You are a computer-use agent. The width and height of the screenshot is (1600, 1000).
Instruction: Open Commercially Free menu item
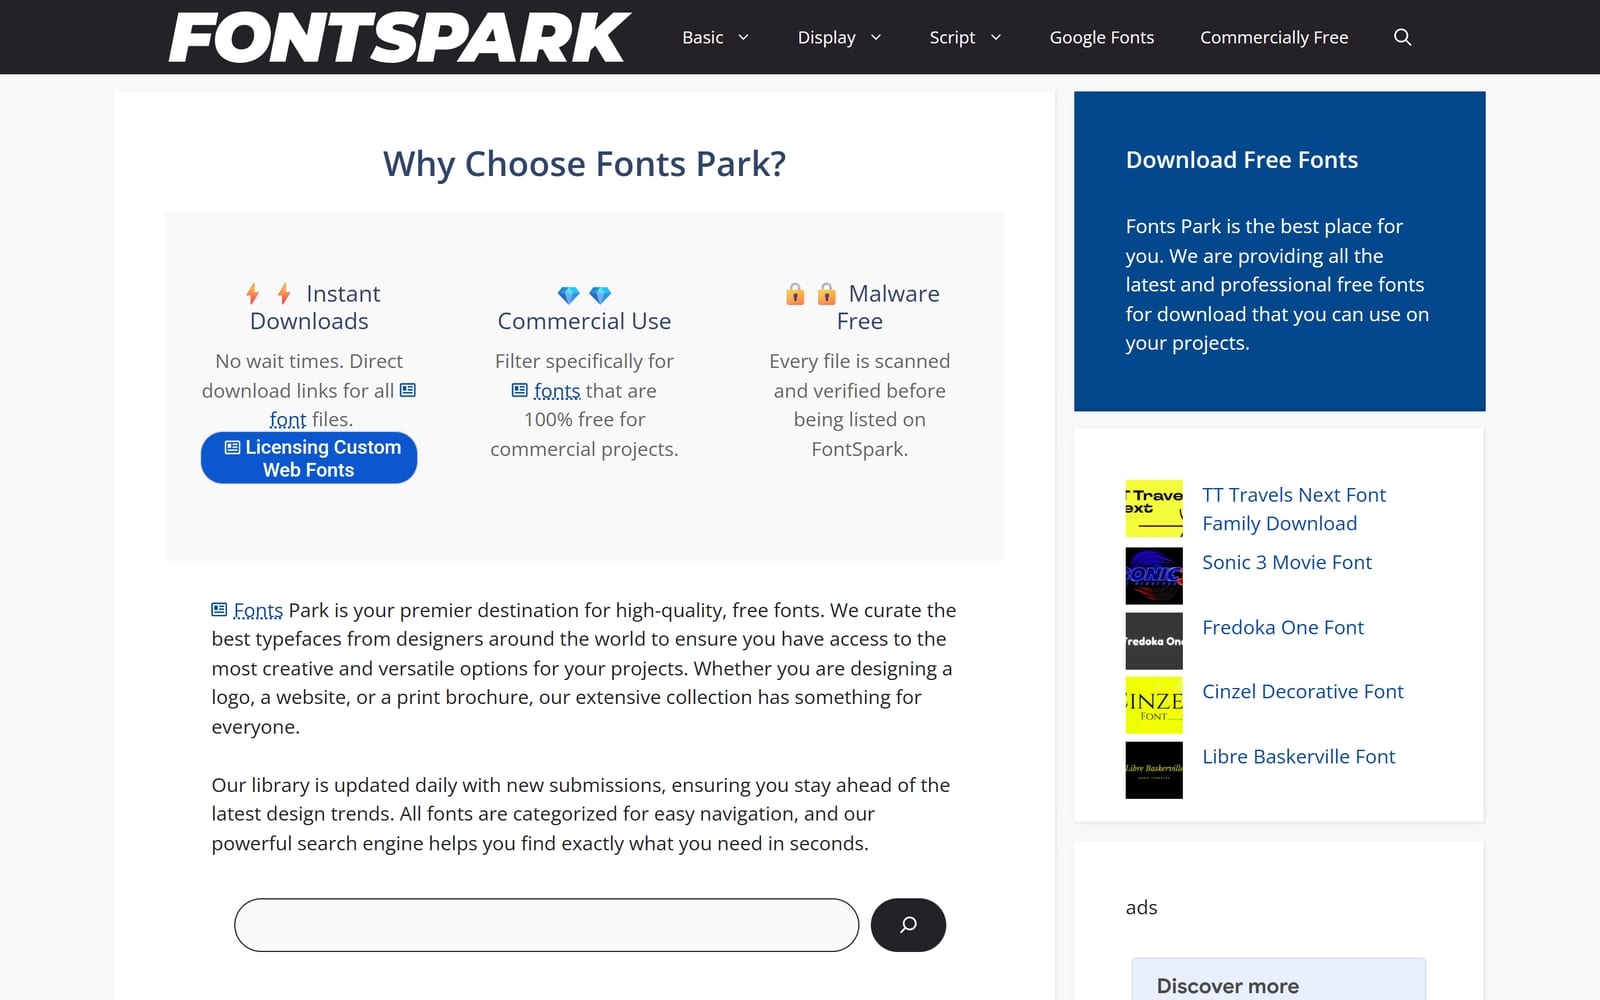pos(1274,37)
